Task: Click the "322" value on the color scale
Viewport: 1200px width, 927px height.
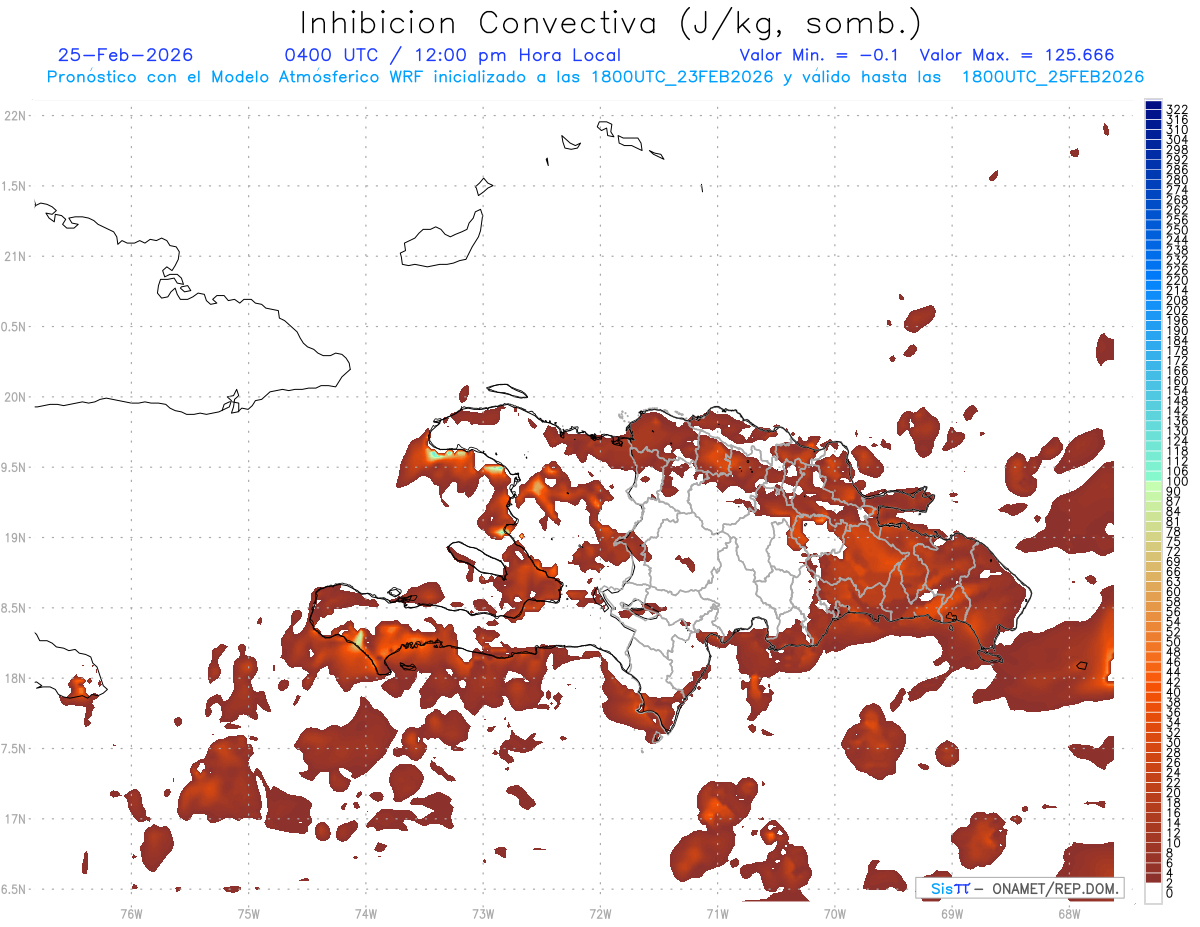Action: pos(1176,108)
